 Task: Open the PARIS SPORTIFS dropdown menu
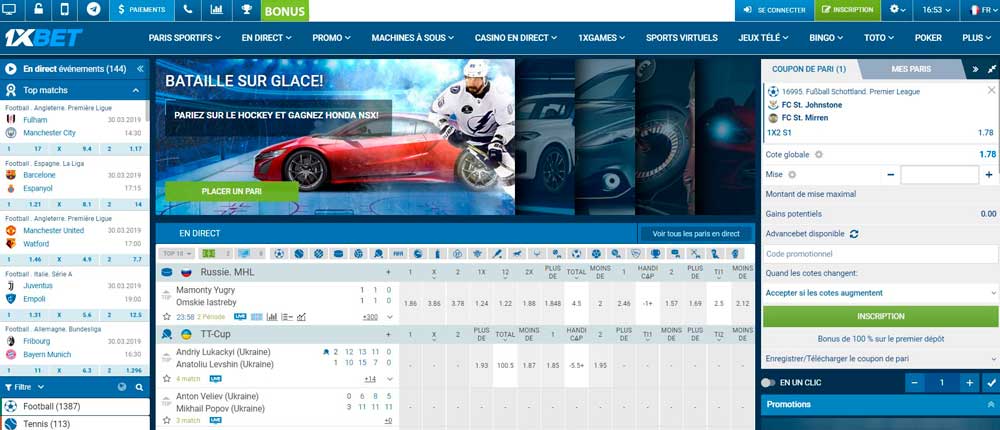[x=185, y=38]
